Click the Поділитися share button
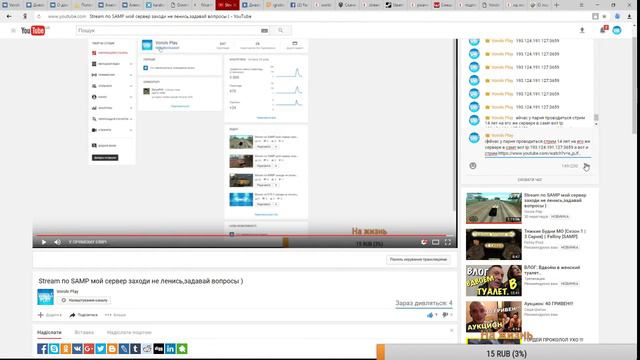Viewport: 640px width, 360px height. (84, 315)
